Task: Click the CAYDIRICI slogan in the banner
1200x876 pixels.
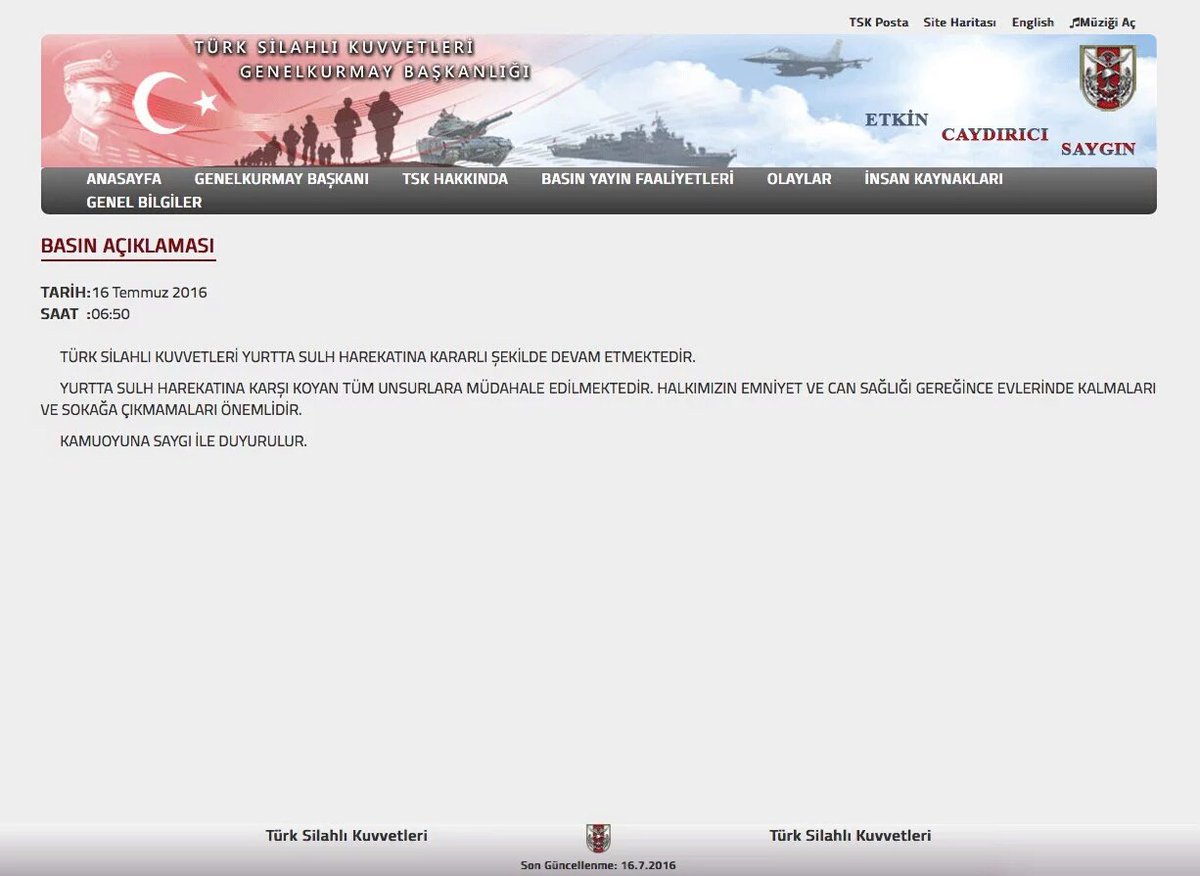Action: pos(994,134)
